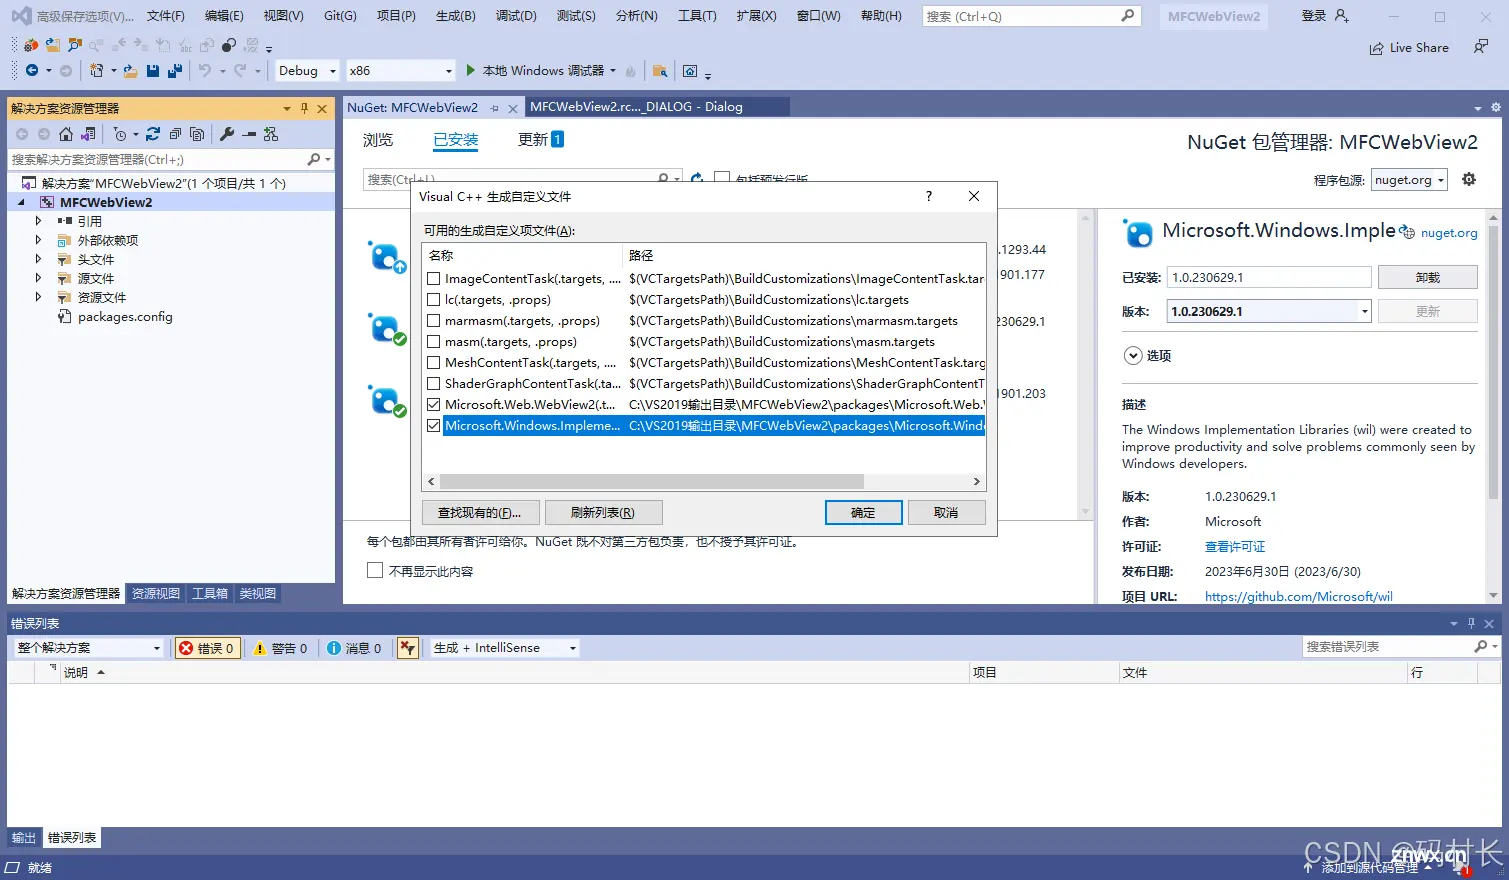Expand the 头文件 folder node
This screenshot has width=1509, height=880.
[x=38, y=259]
